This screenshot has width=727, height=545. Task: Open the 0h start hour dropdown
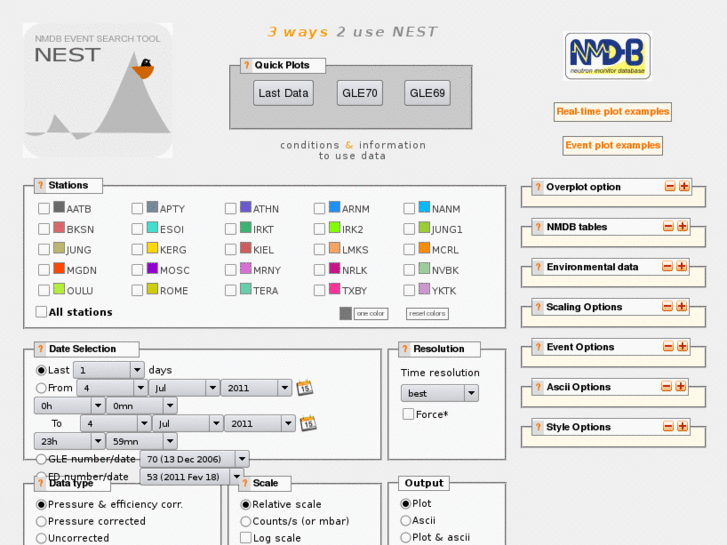pyautogui.click(x=69, y=406)
